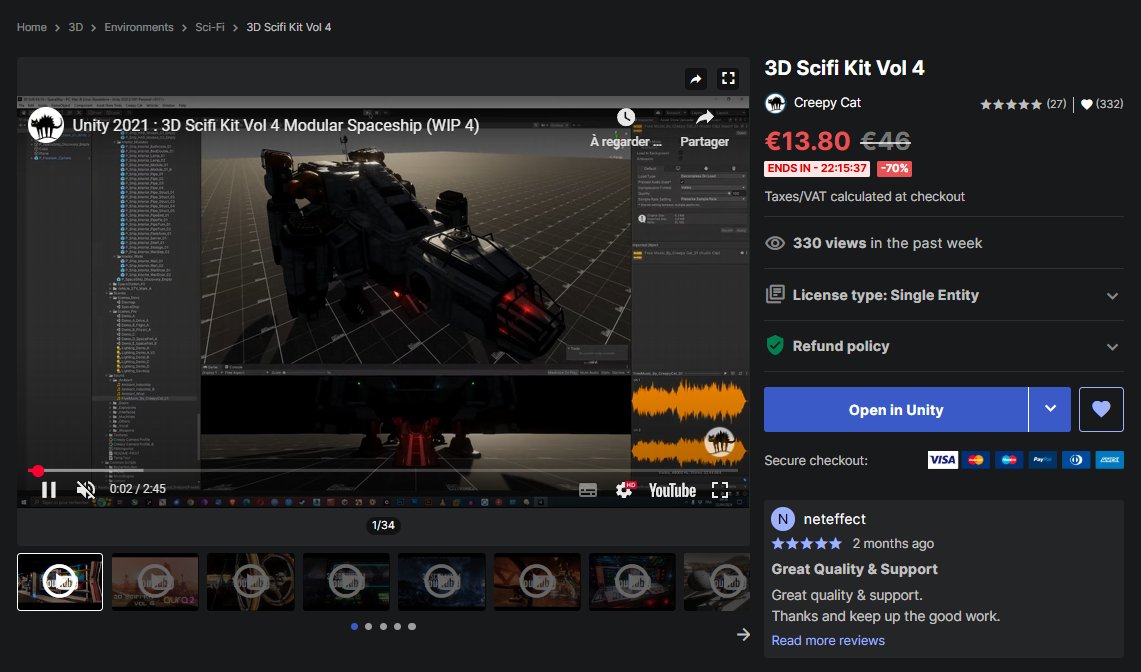Image resolution: width=1141 pixels, height=672 pixels.
Task: Select the first video thumbnail
Action: [x=60, y=582]
